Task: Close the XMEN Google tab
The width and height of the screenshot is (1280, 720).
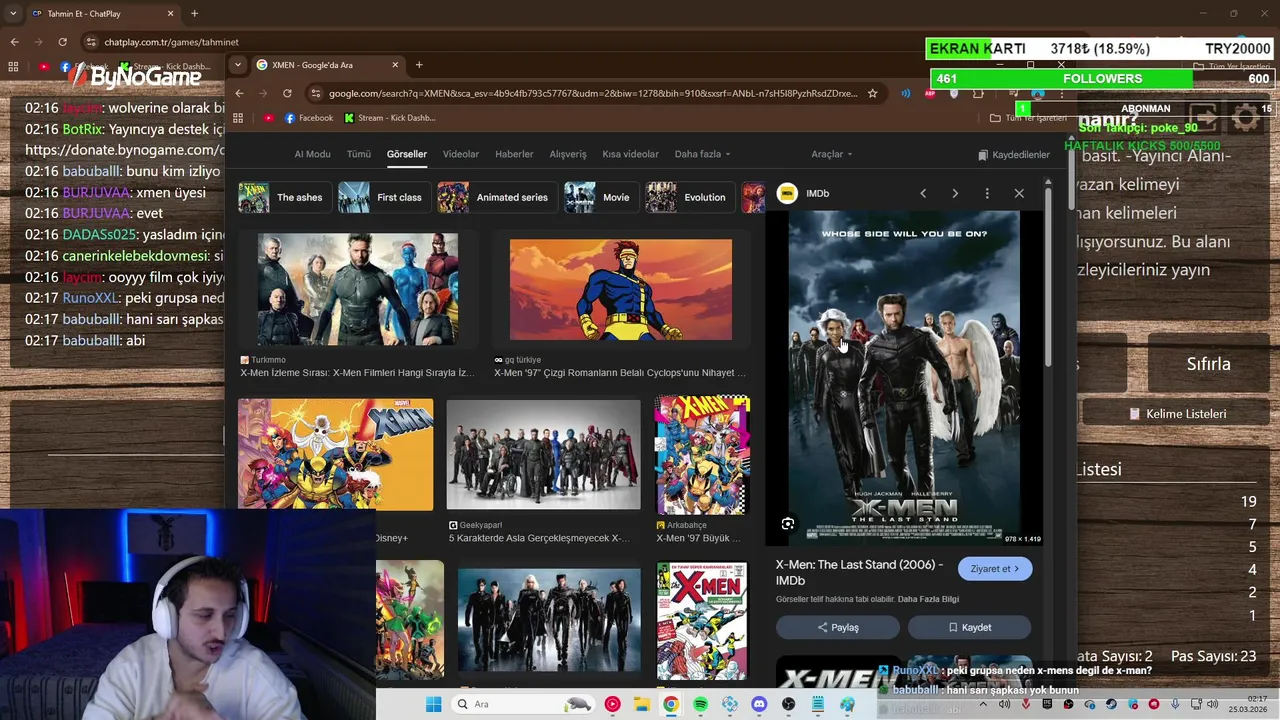Action: pyautogui.click(x=395, y=65)
